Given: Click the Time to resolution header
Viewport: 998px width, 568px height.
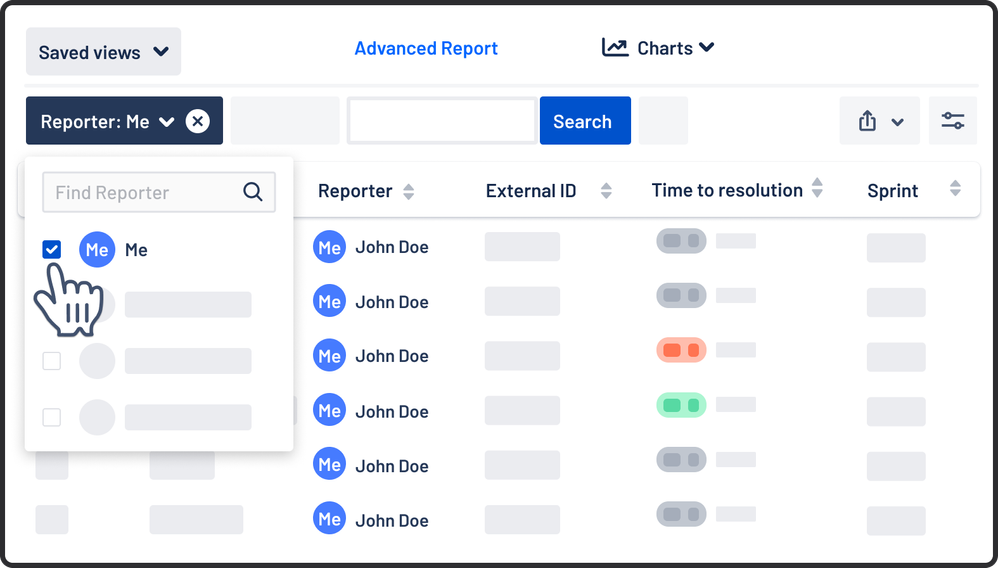Looking at the screenshot, I should pyautogui.click(x=727, y=190).
